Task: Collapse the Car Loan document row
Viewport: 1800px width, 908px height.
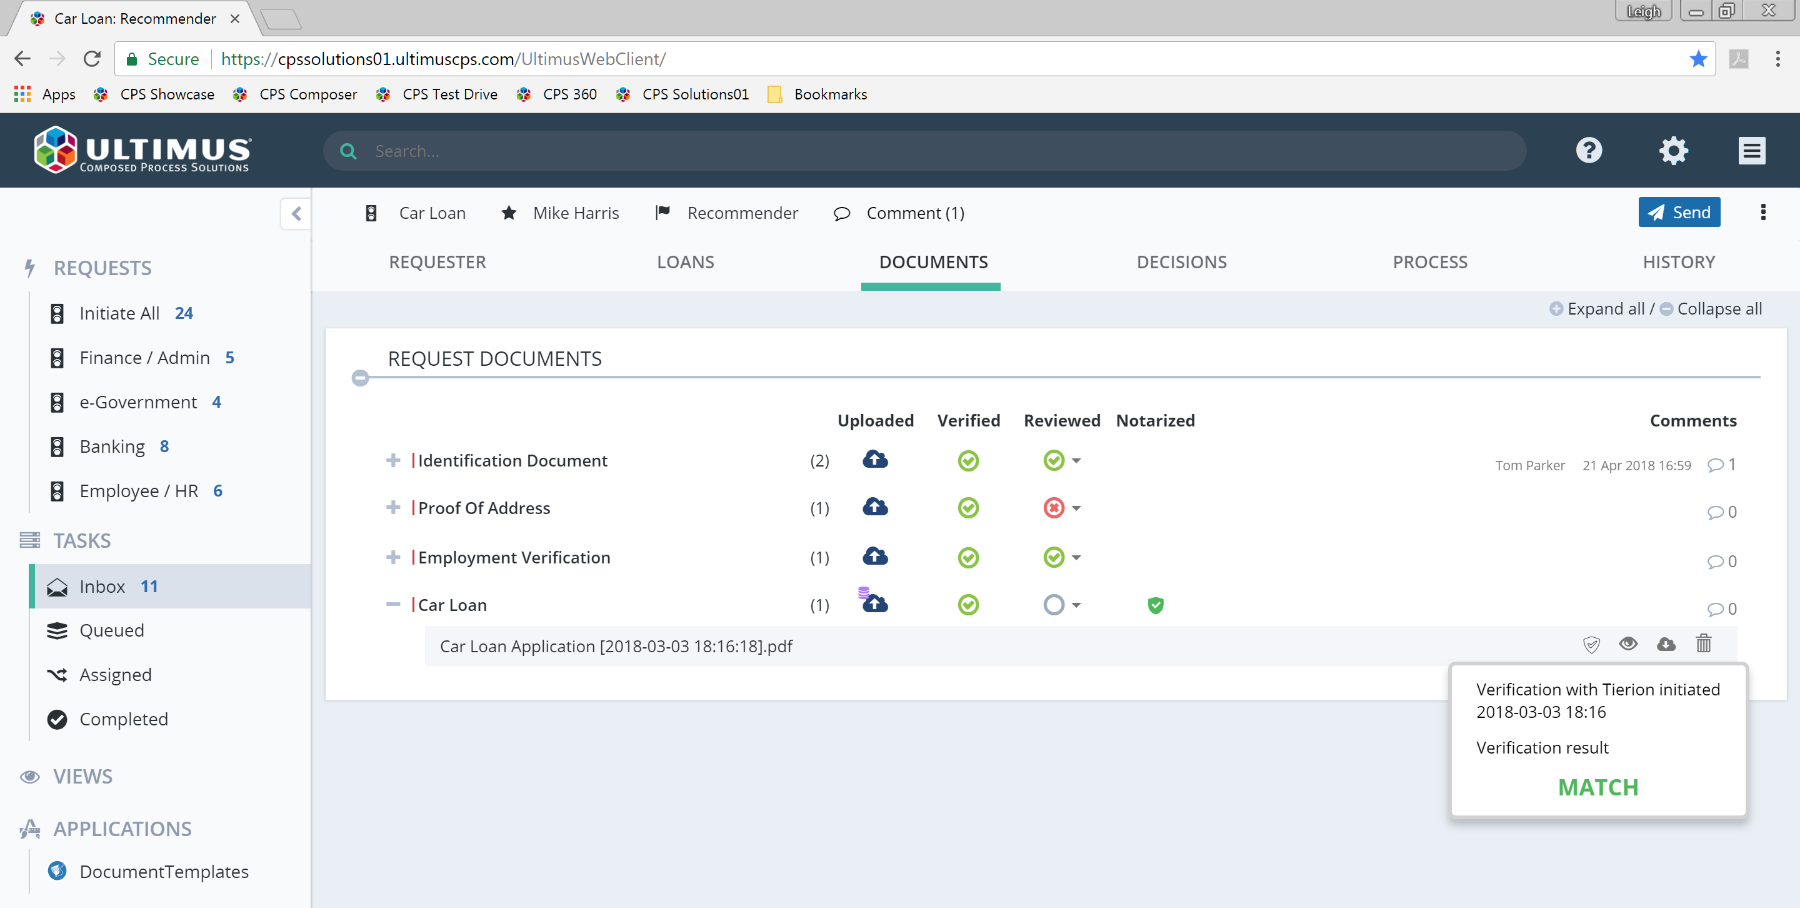Action: 392,604
